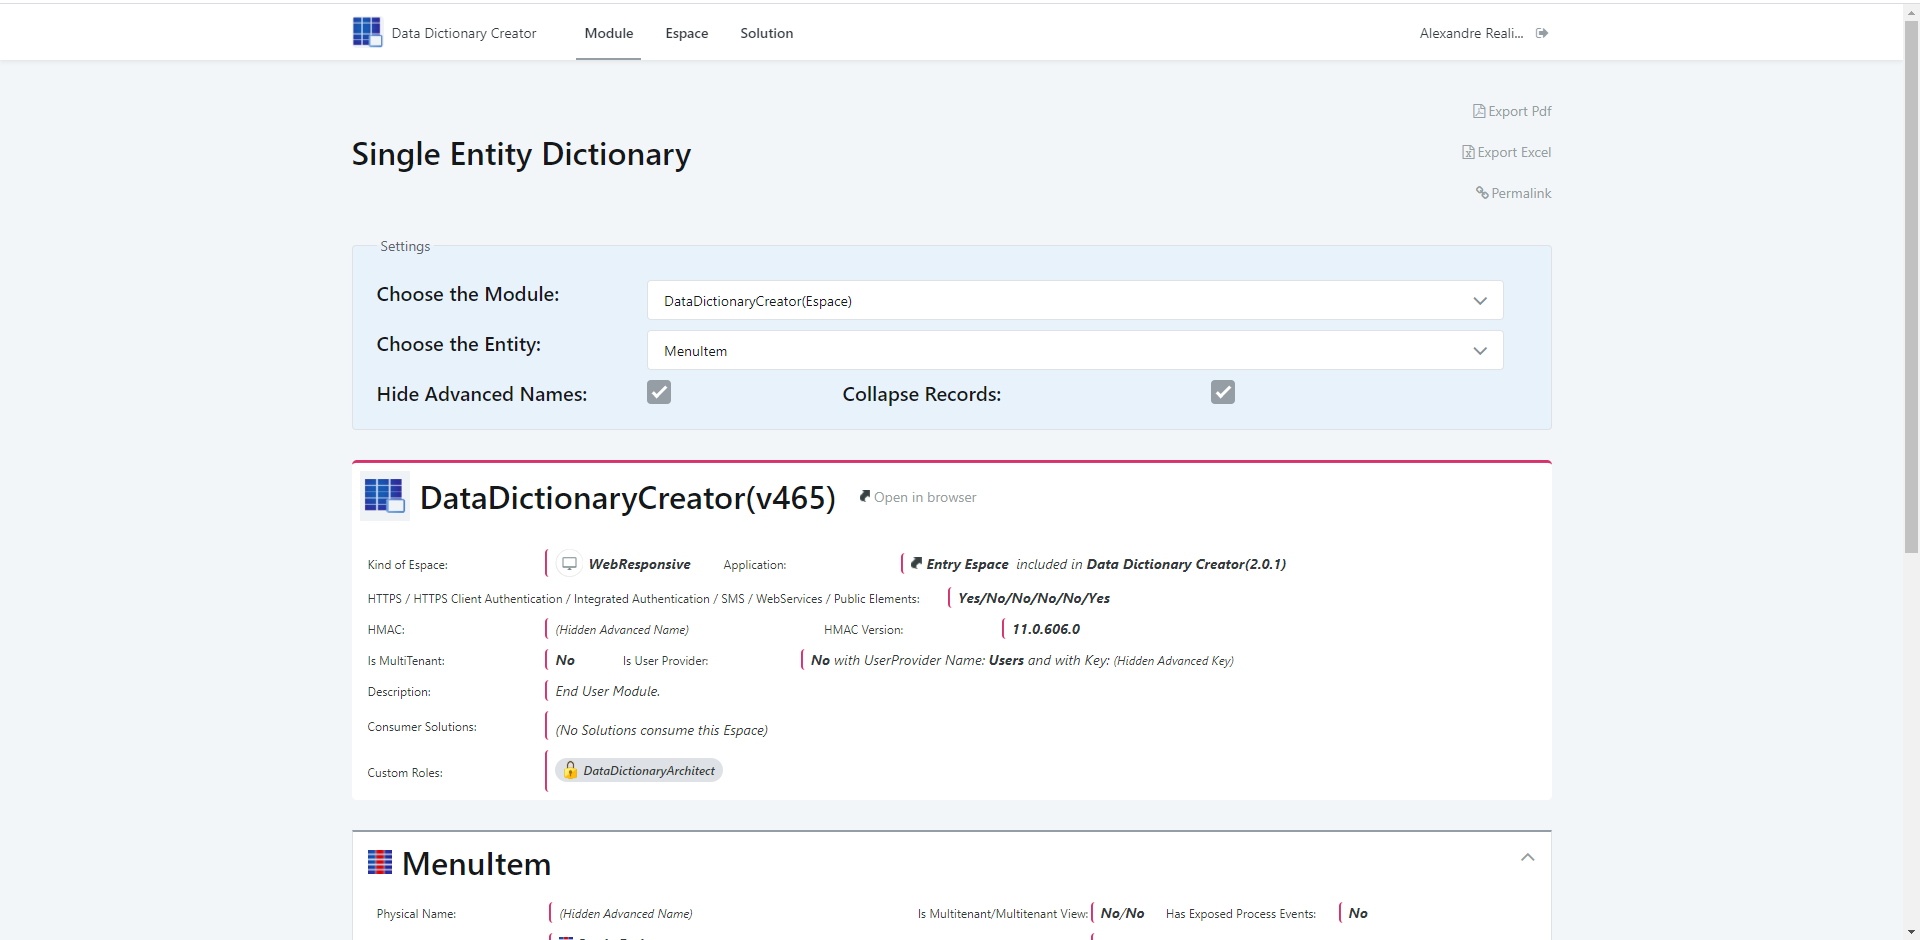Collapse the MenuItem section chevron
Screen dimensions: 1920x940
1527,857
